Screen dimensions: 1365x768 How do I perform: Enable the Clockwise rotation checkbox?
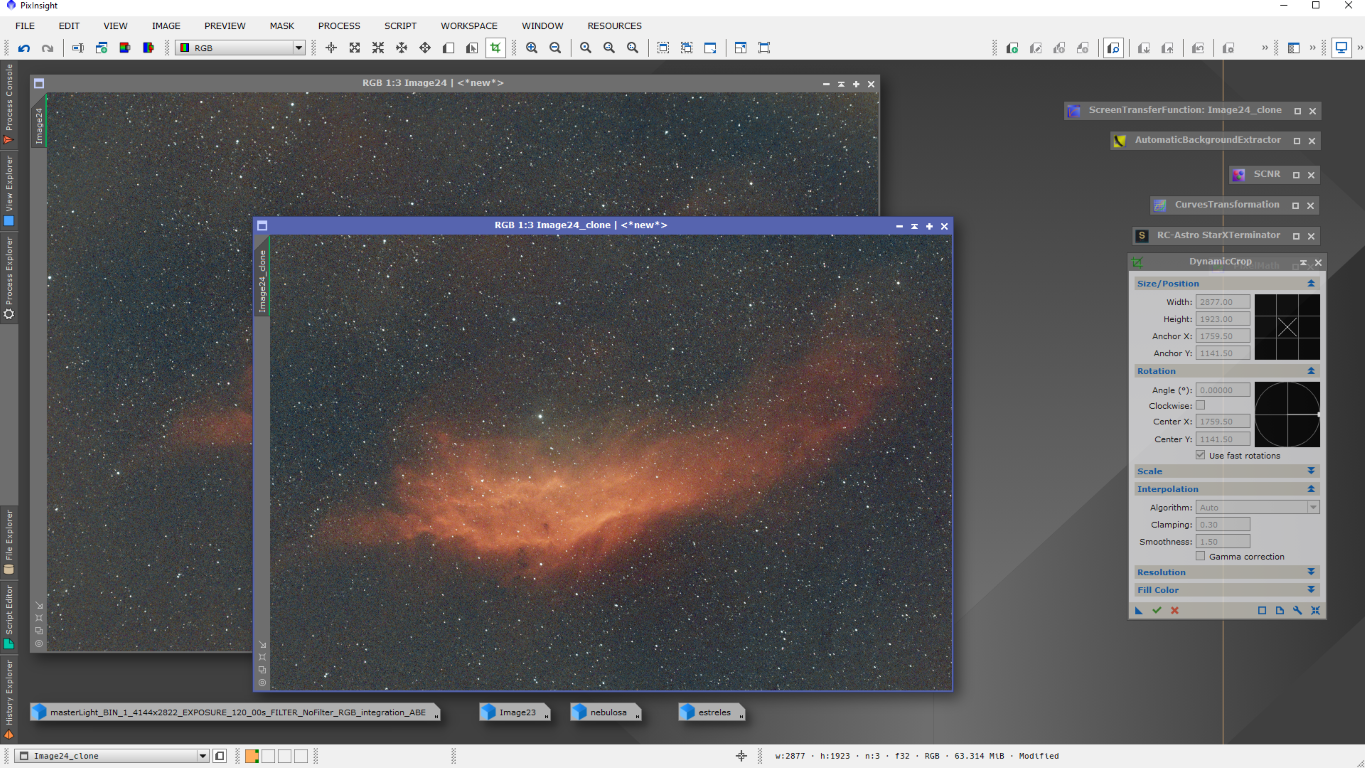pos(1201,405)
